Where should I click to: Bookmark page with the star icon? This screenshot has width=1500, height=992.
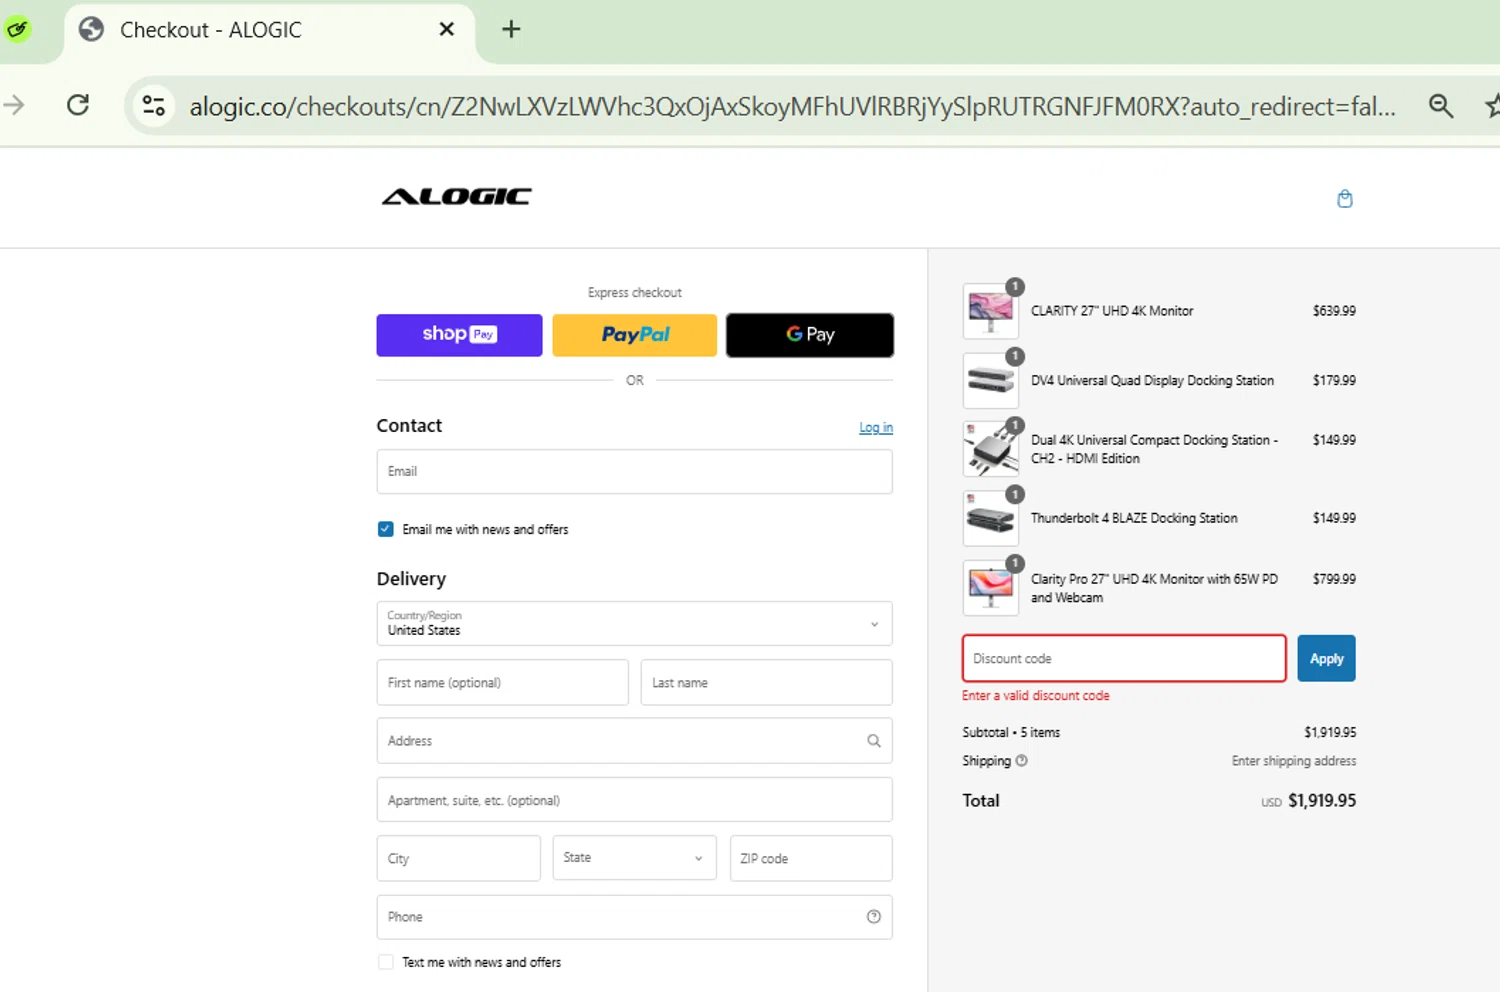pyautogui.click(x=1493, y=105)
